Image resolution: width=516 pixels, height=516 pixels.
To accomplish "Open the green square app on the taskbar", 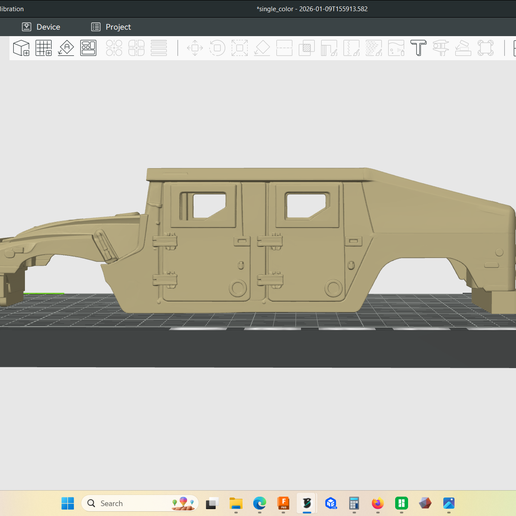I will [x=401, y=503].
